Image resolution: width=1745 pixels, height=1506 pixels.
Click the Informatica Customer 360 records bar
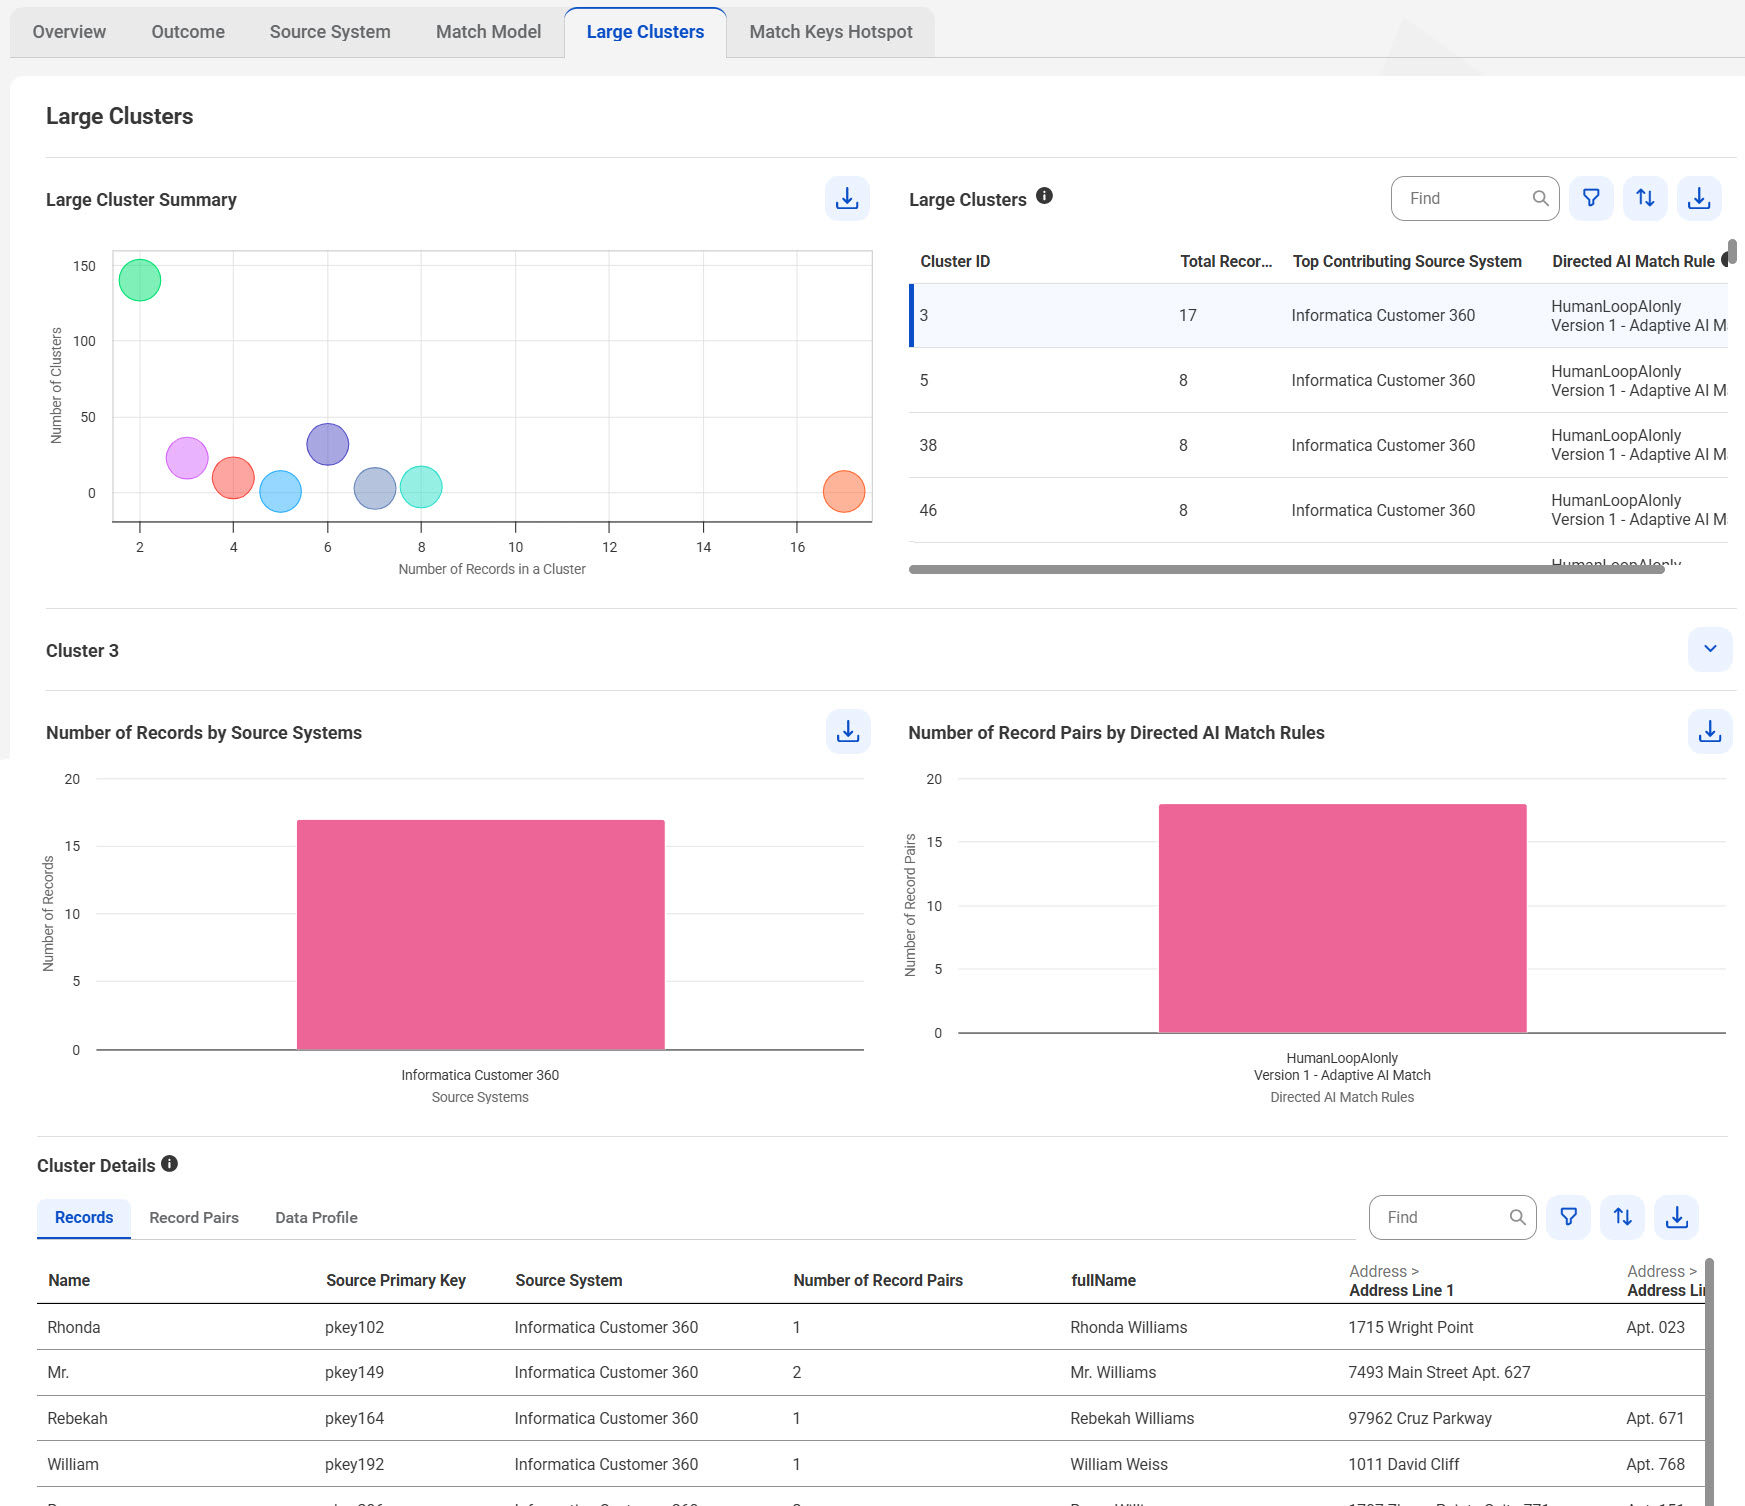(480, 935)
